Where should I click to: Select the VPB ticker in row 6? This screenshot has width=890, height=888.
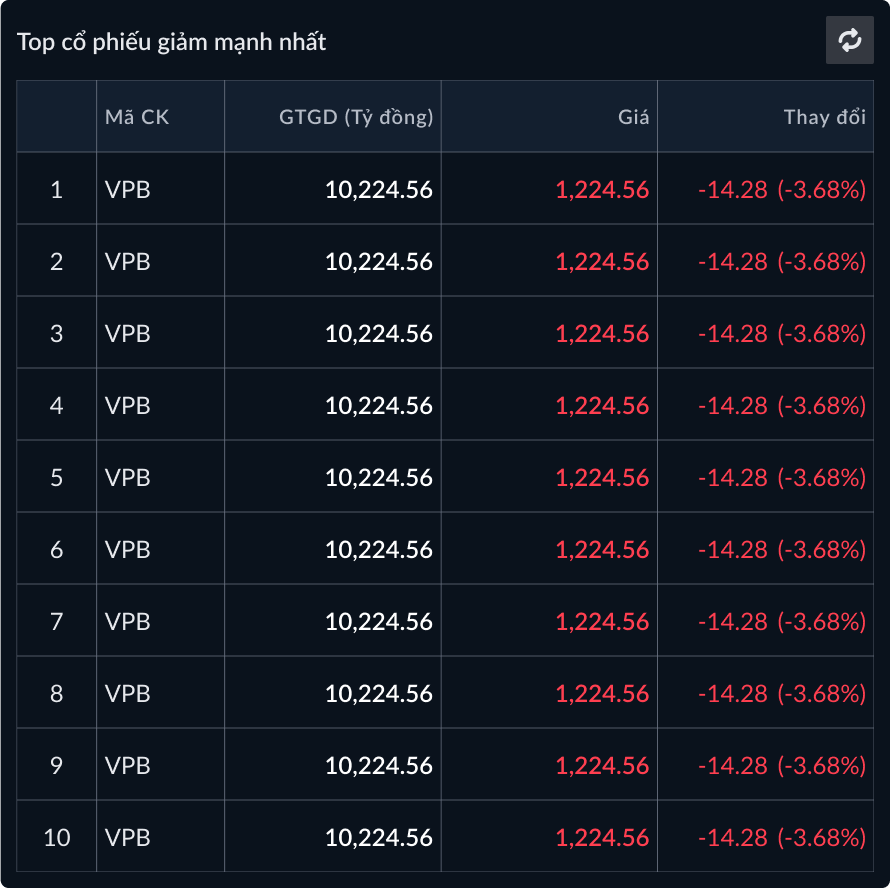click(x=128, y=549)
